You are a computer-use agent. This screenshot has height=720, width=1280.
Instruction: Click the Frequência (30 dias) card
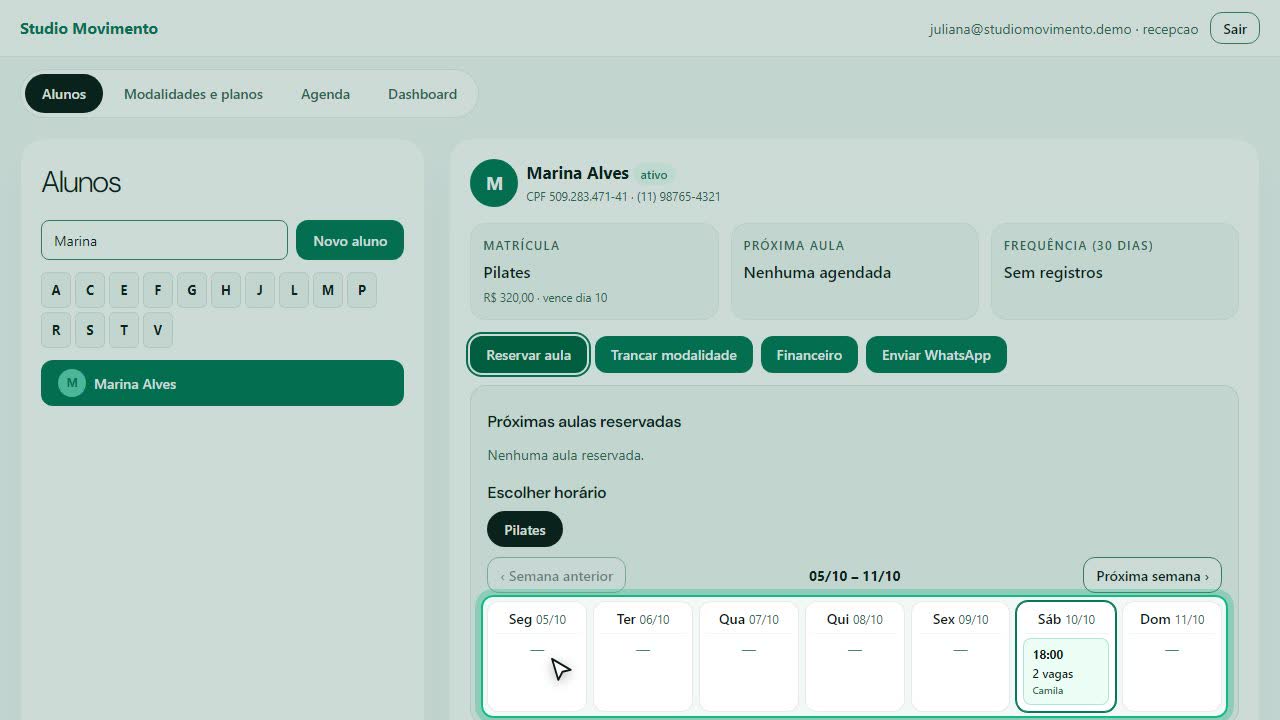pos(1114,271)
